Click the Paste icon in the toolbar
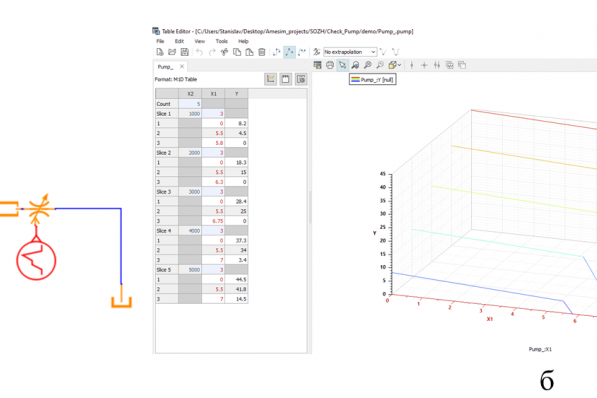 click(x=249, y=52)
